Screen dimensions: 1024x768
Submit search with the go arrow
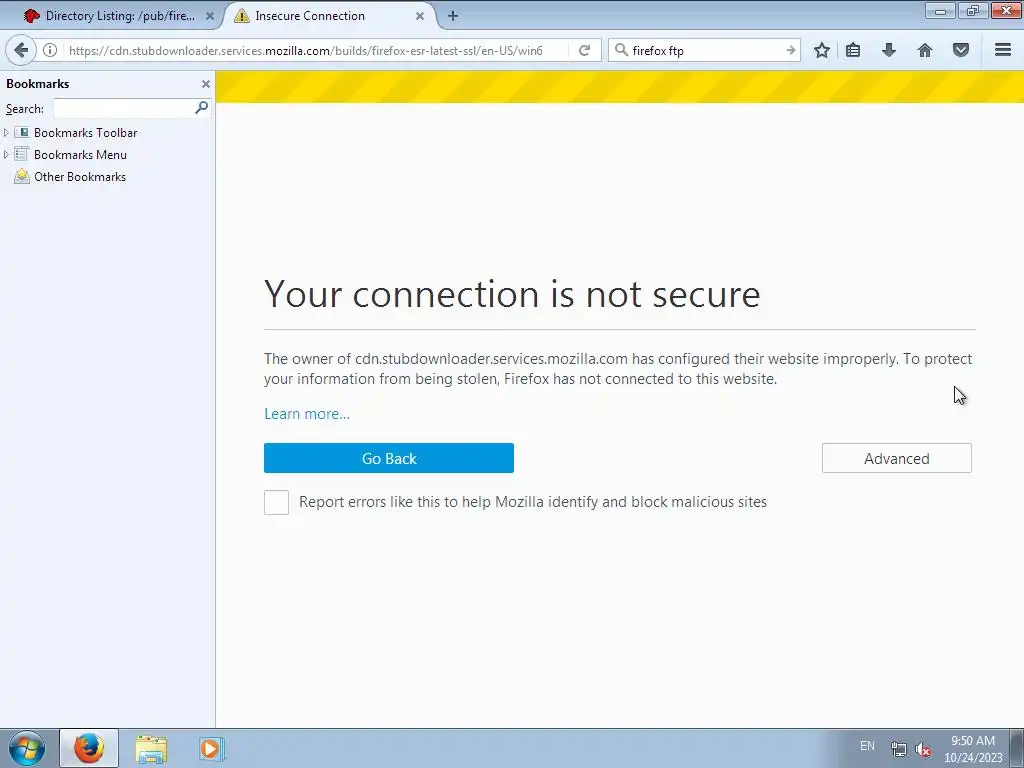tap(790, 50)
